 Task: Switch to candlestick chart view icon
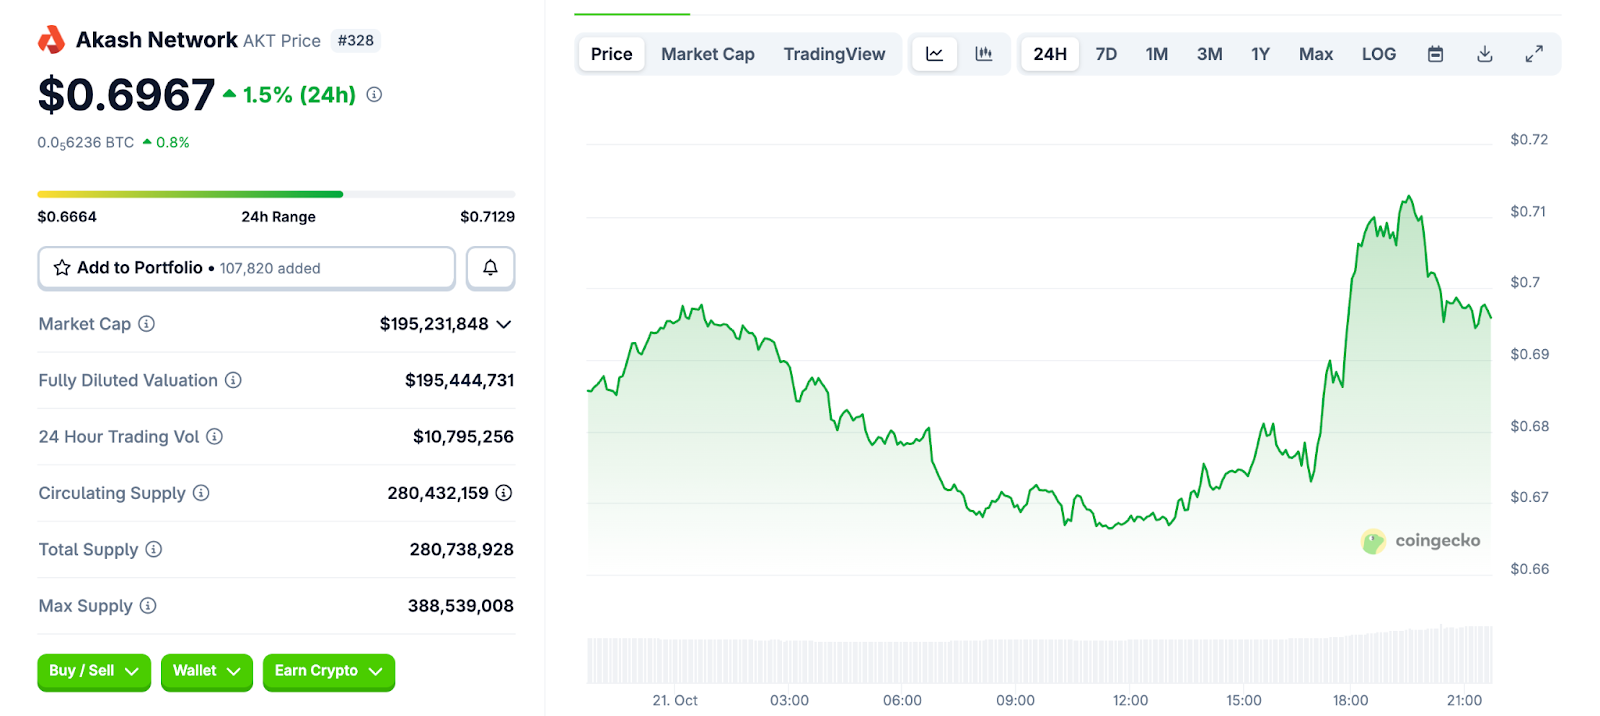pos(984,54)
